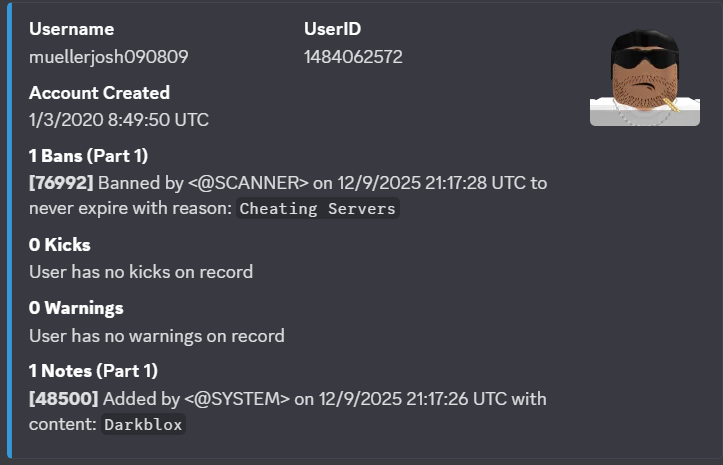Viewport: 723px width, 465px height.
Task: Click 'User has no kicks on record'
Action: [141, 272]
